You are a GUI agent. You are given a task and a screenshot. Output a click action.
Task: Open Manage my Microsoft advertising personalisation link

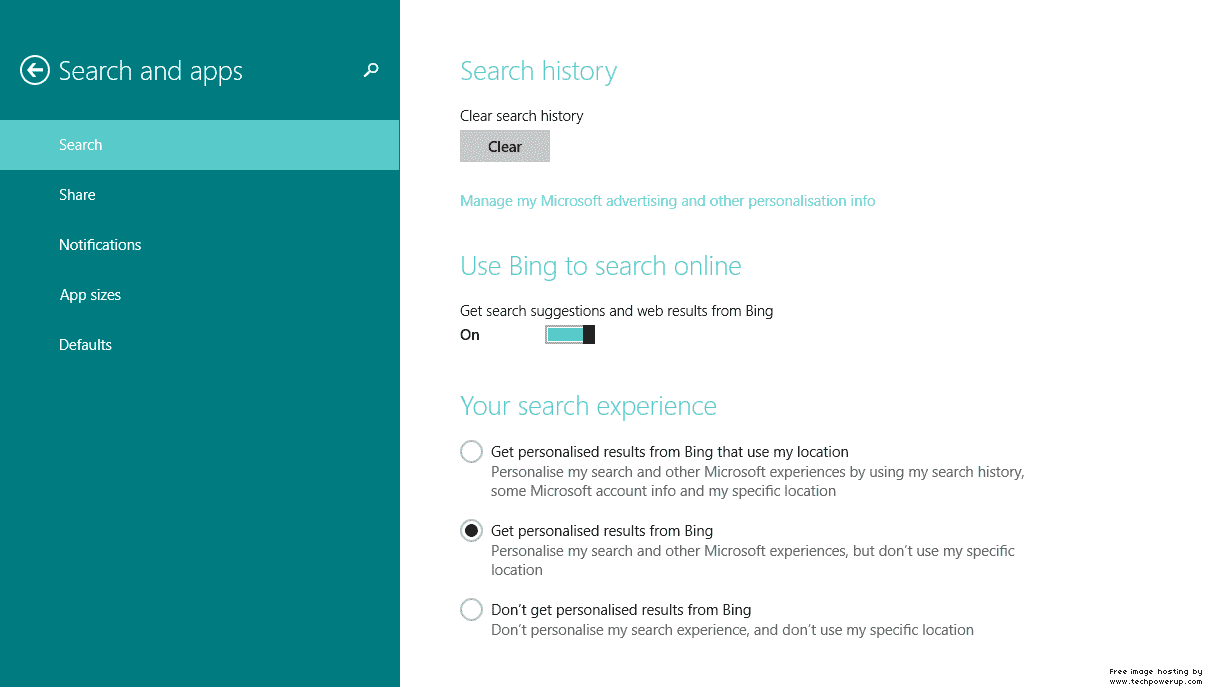pos(667,201)
